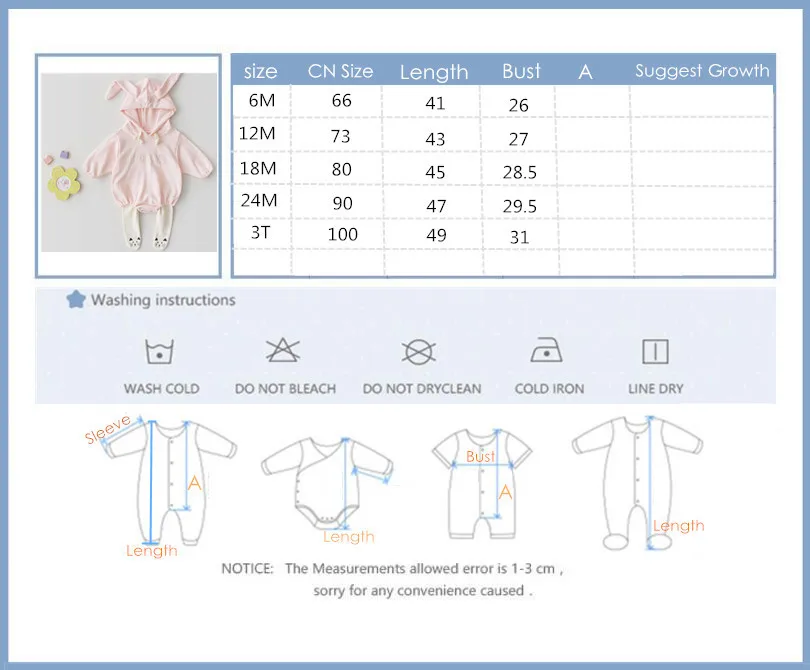Click Length value '41'
Image resolution: width=810 pixels, height=670 pixels.
[x=435, y=103]
